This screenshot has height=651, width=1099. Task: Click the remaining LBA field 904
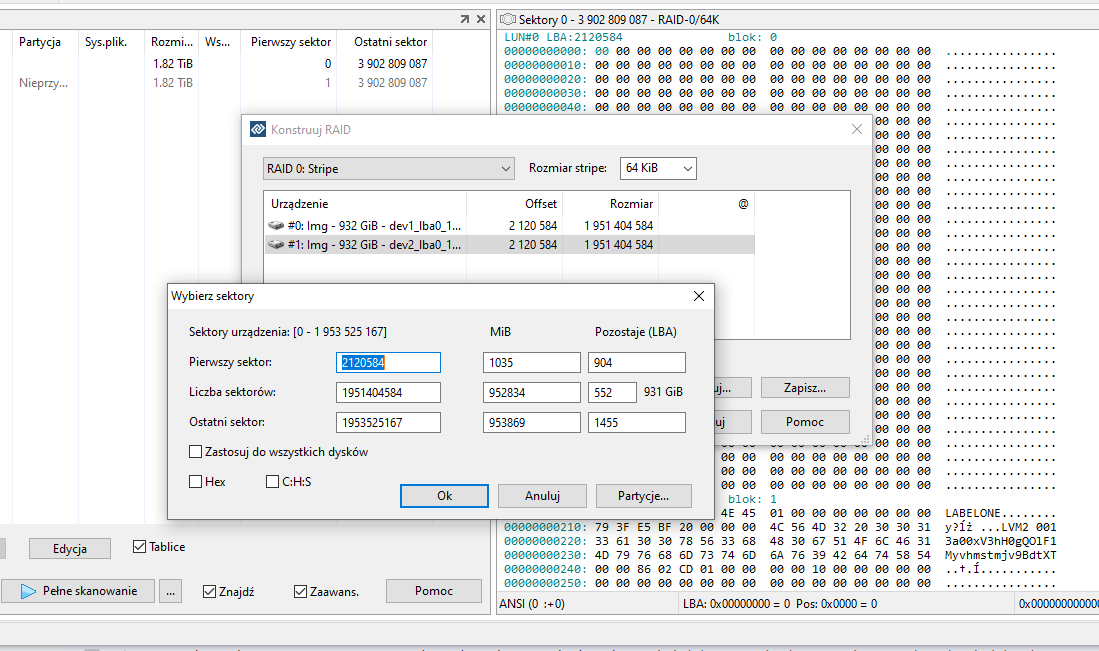636,362
